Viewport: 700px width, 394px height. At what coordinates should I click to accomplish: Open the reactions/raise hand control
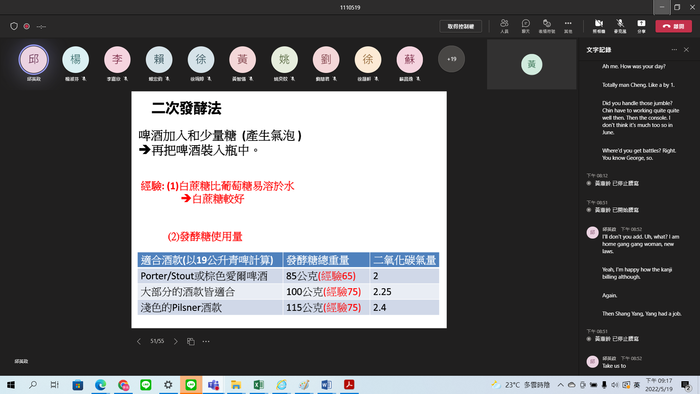546,26
